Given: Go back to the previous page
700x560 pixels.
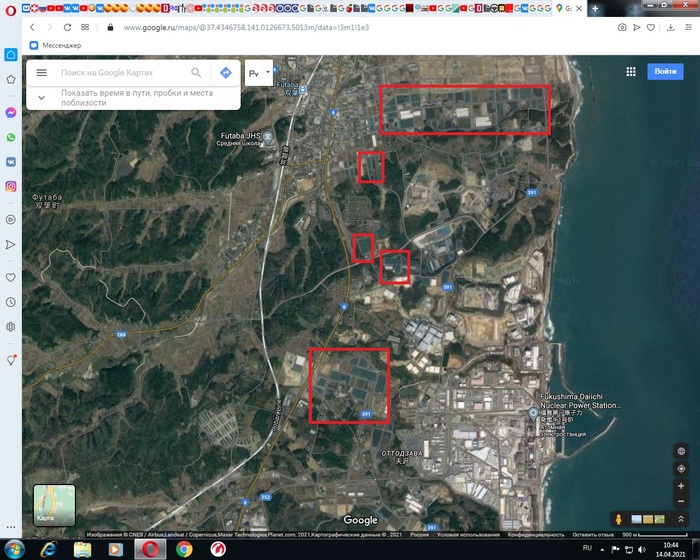Looking at the screenshot, I should tap(32, 27).
